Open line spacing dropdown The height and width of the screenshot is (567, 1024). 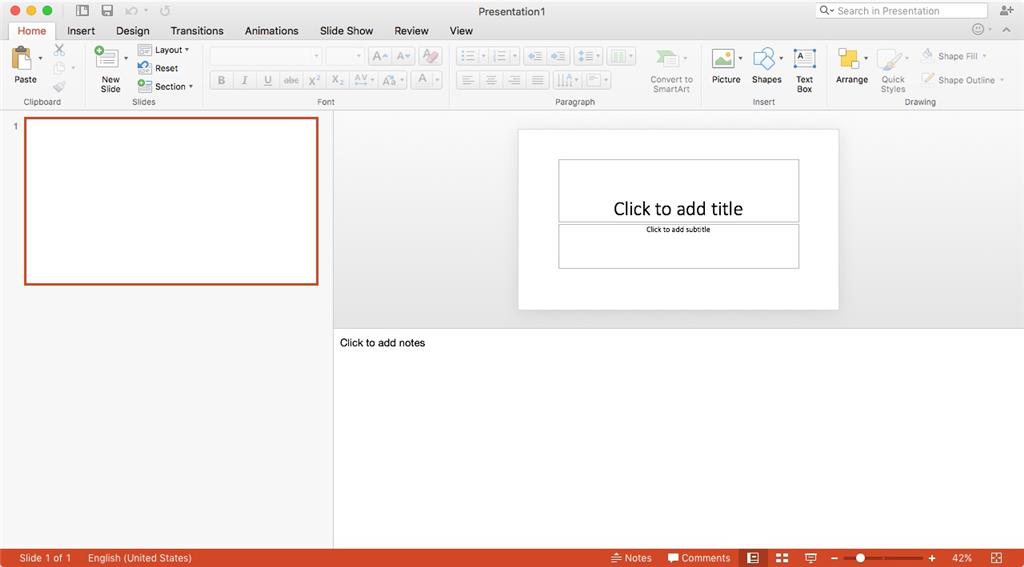coord(598,57)
